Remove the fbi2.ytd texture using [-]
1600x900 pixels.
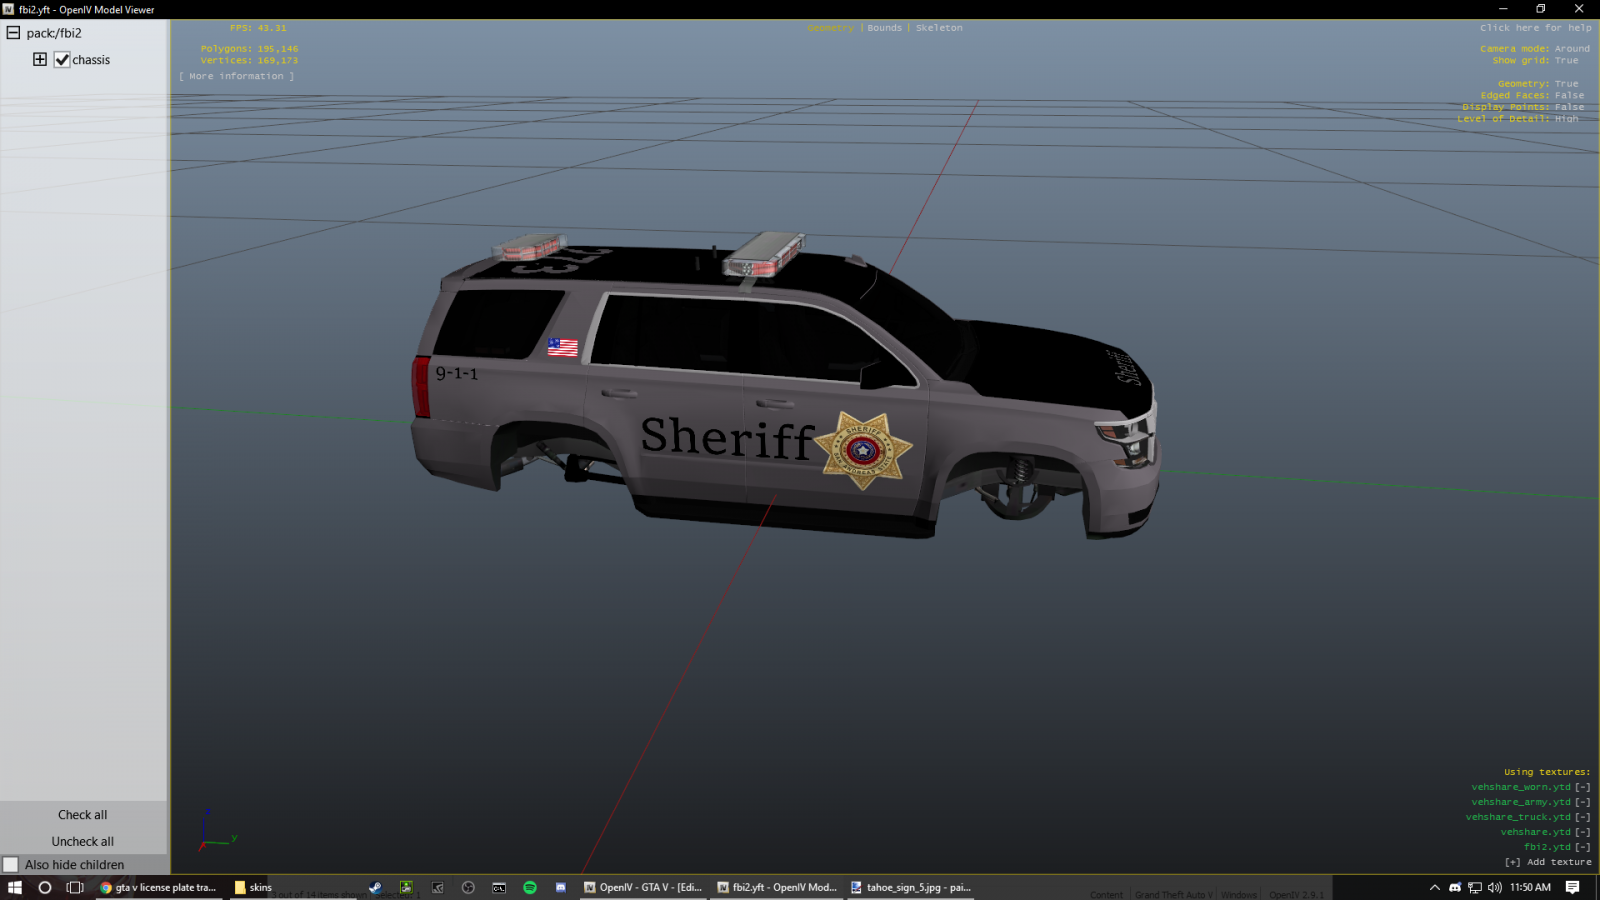click(x=1582, y=847)
